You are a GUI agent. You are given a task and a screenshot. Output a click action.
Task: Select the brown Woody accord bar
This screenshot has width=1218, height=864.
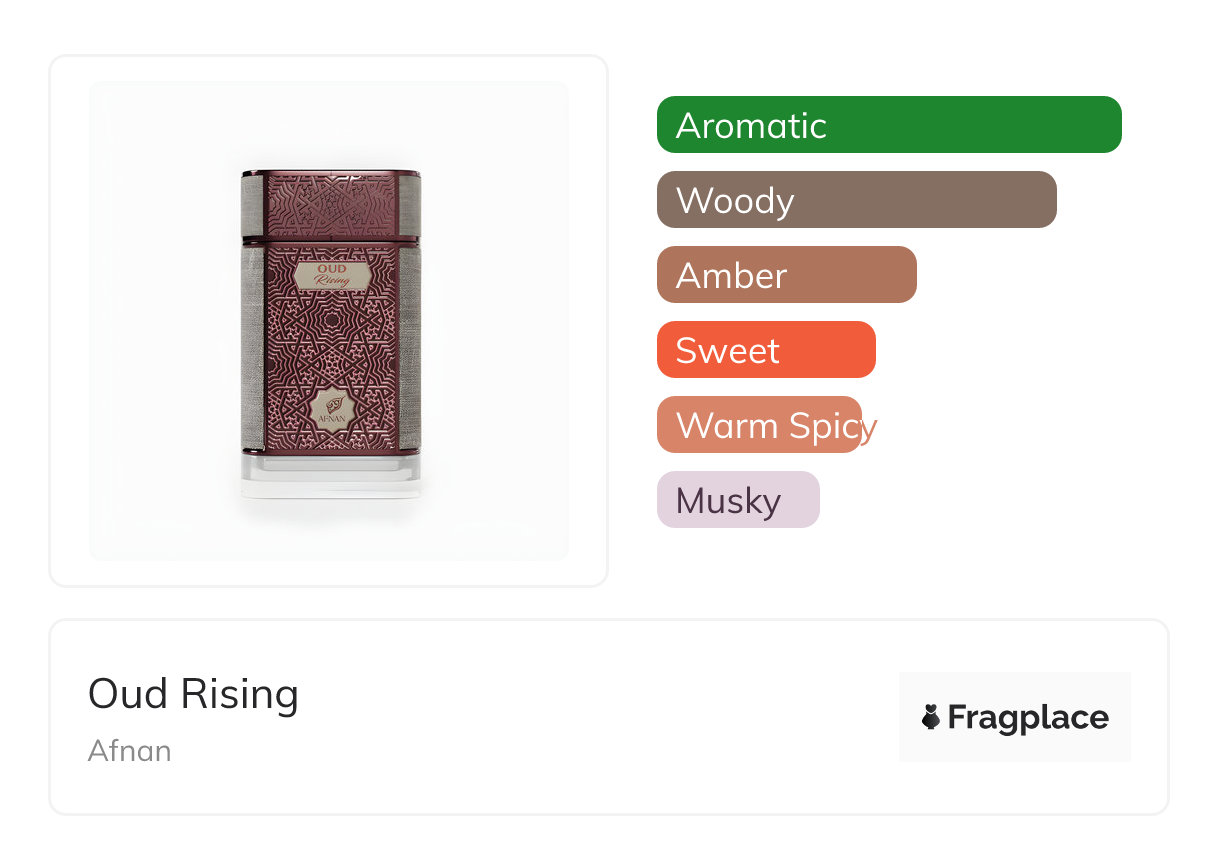tap(856, 200)
